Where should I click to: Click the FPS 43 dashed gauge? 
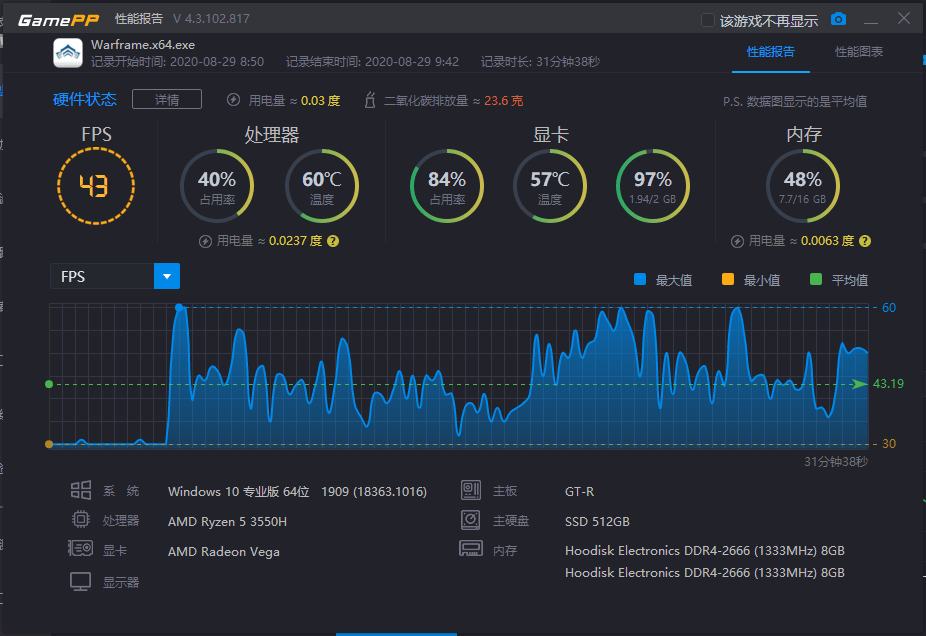point(96,186)
